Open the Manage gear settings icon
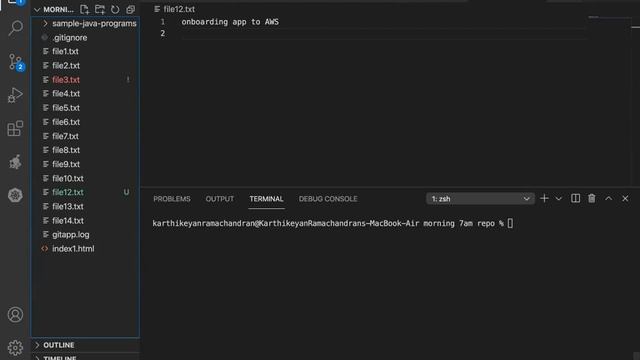The height and width of the screenshot is (360, 640). click(16, 348)
